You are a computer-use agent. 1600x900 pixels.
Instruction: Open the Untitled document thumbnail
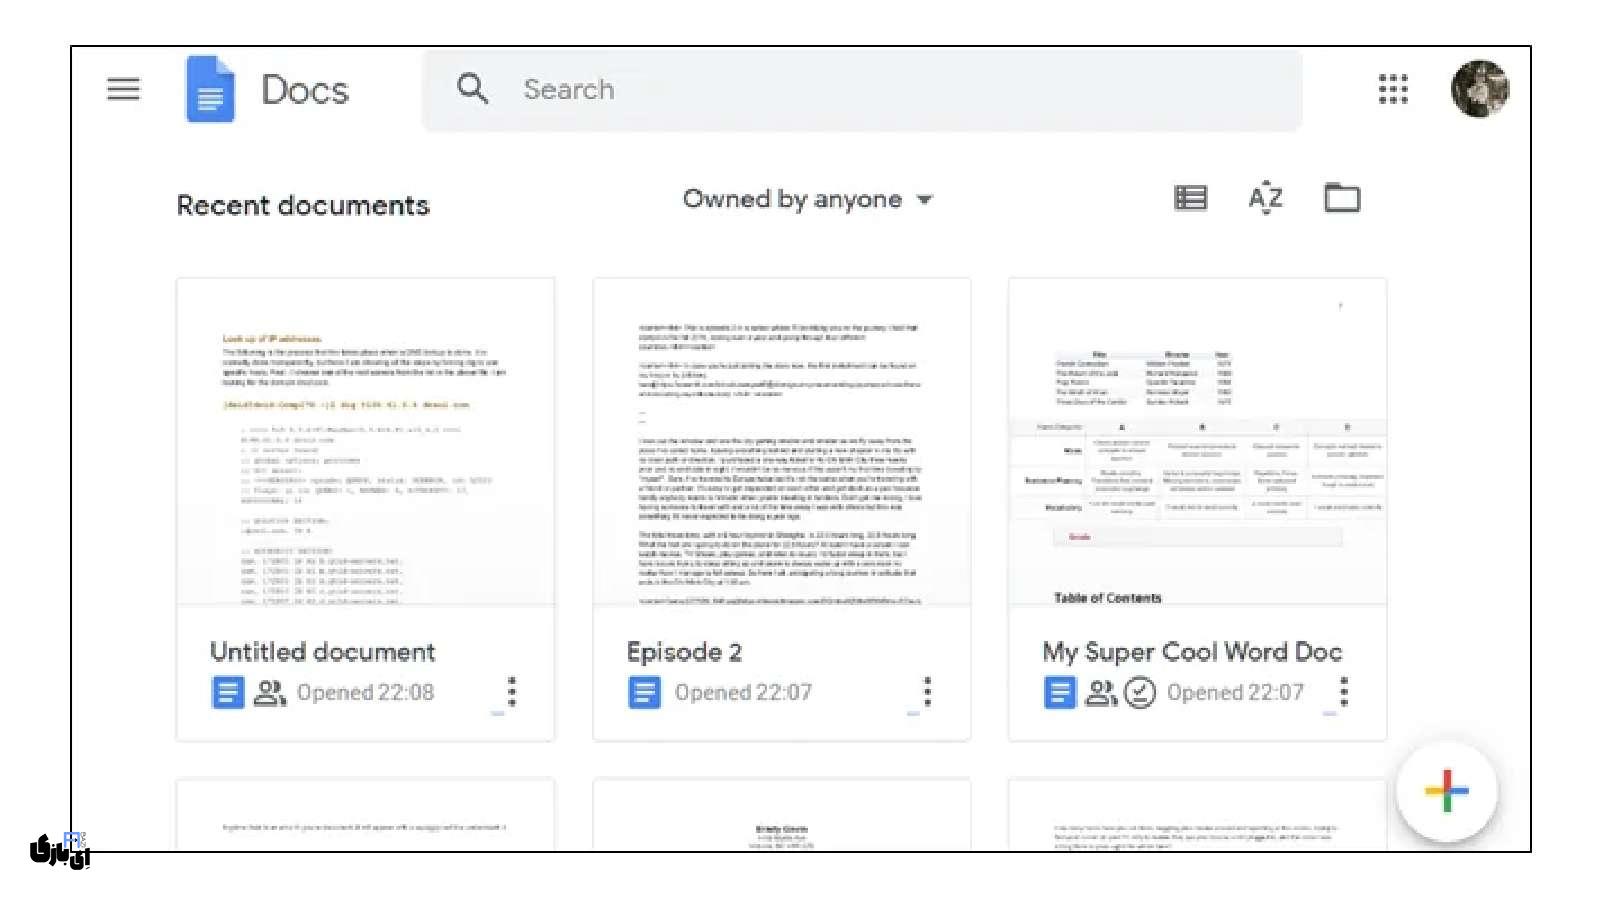click(x=366, y=442)
